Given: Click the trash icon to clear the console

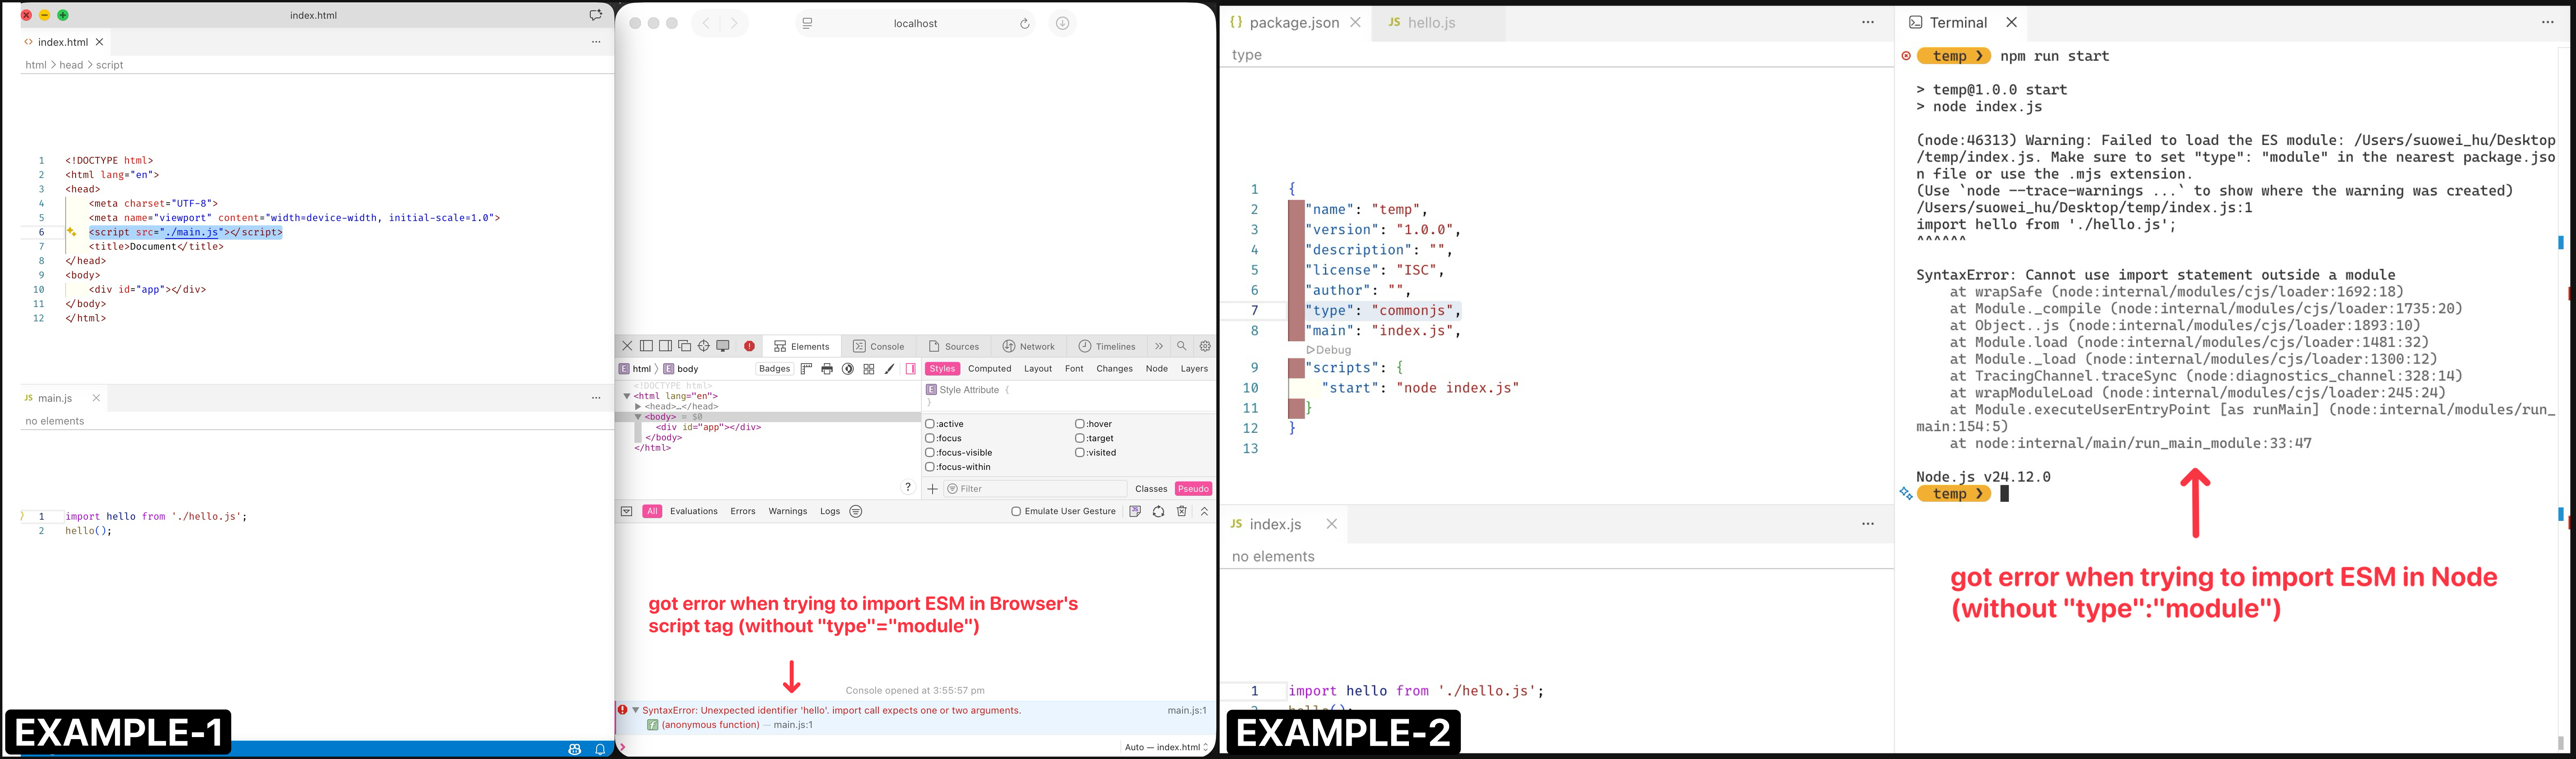Looking at the screenshot, I should click(1181, 511).
